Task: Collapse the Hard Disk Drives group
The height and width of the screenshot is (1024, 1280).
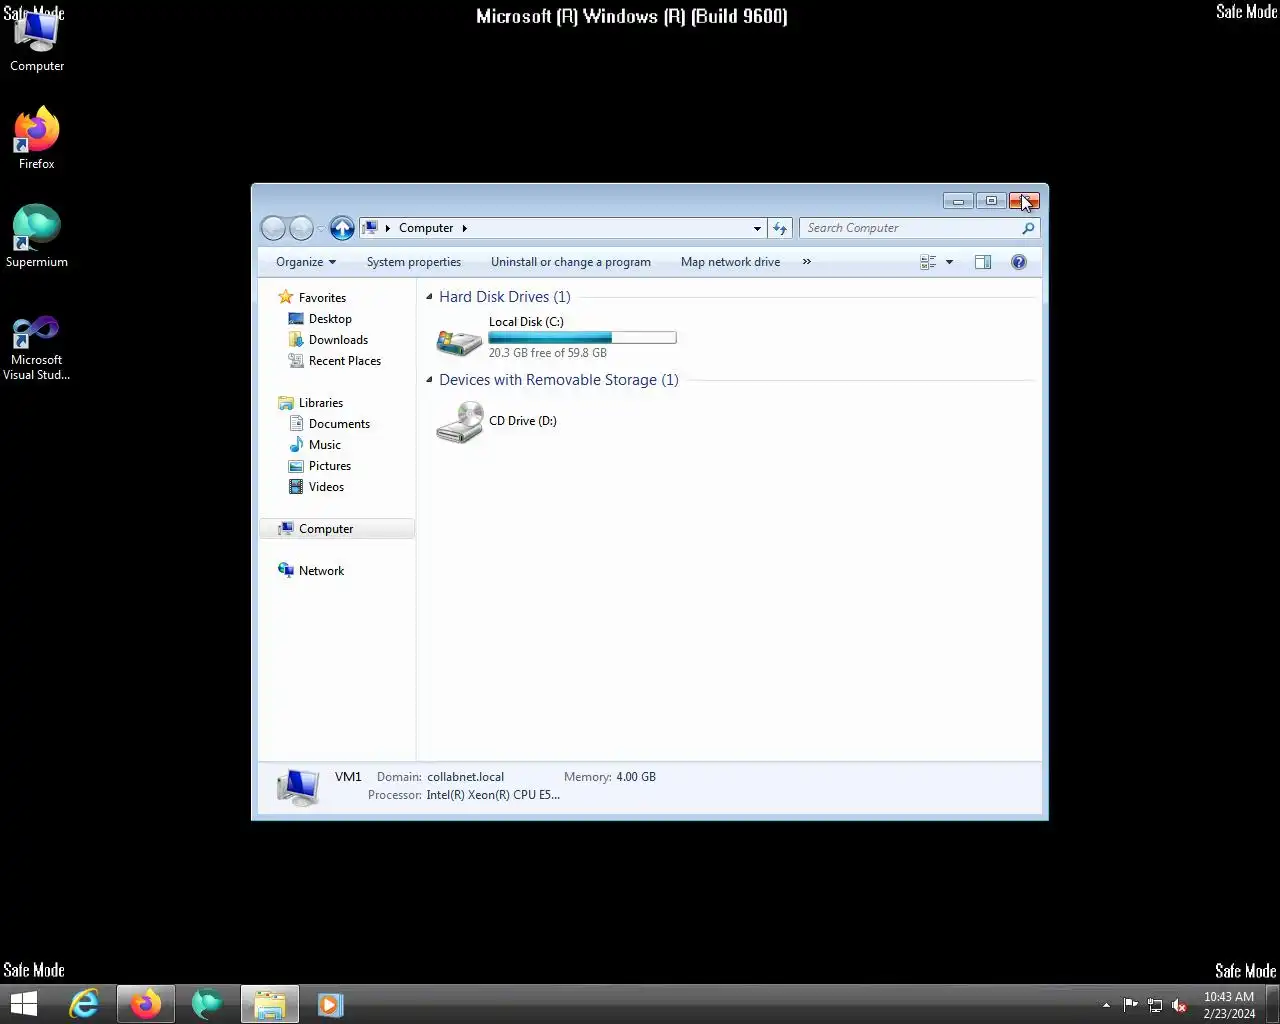Action: pyautogui.click(x=430, y=297)
